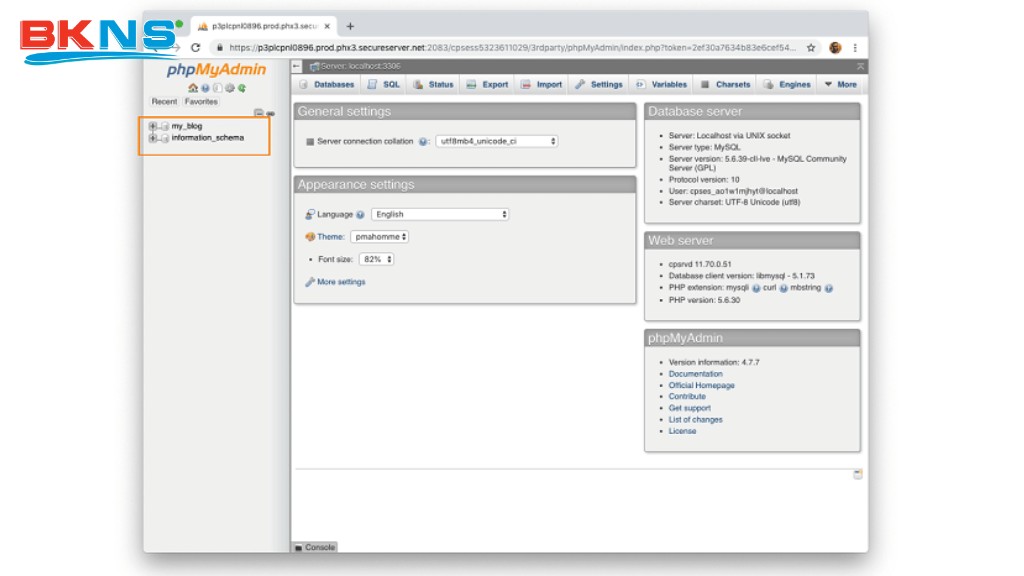Image resolution: width=1024 pixels, height=576 pixels.
Task: Switch to the Databases tab
Action: [327, 85]
